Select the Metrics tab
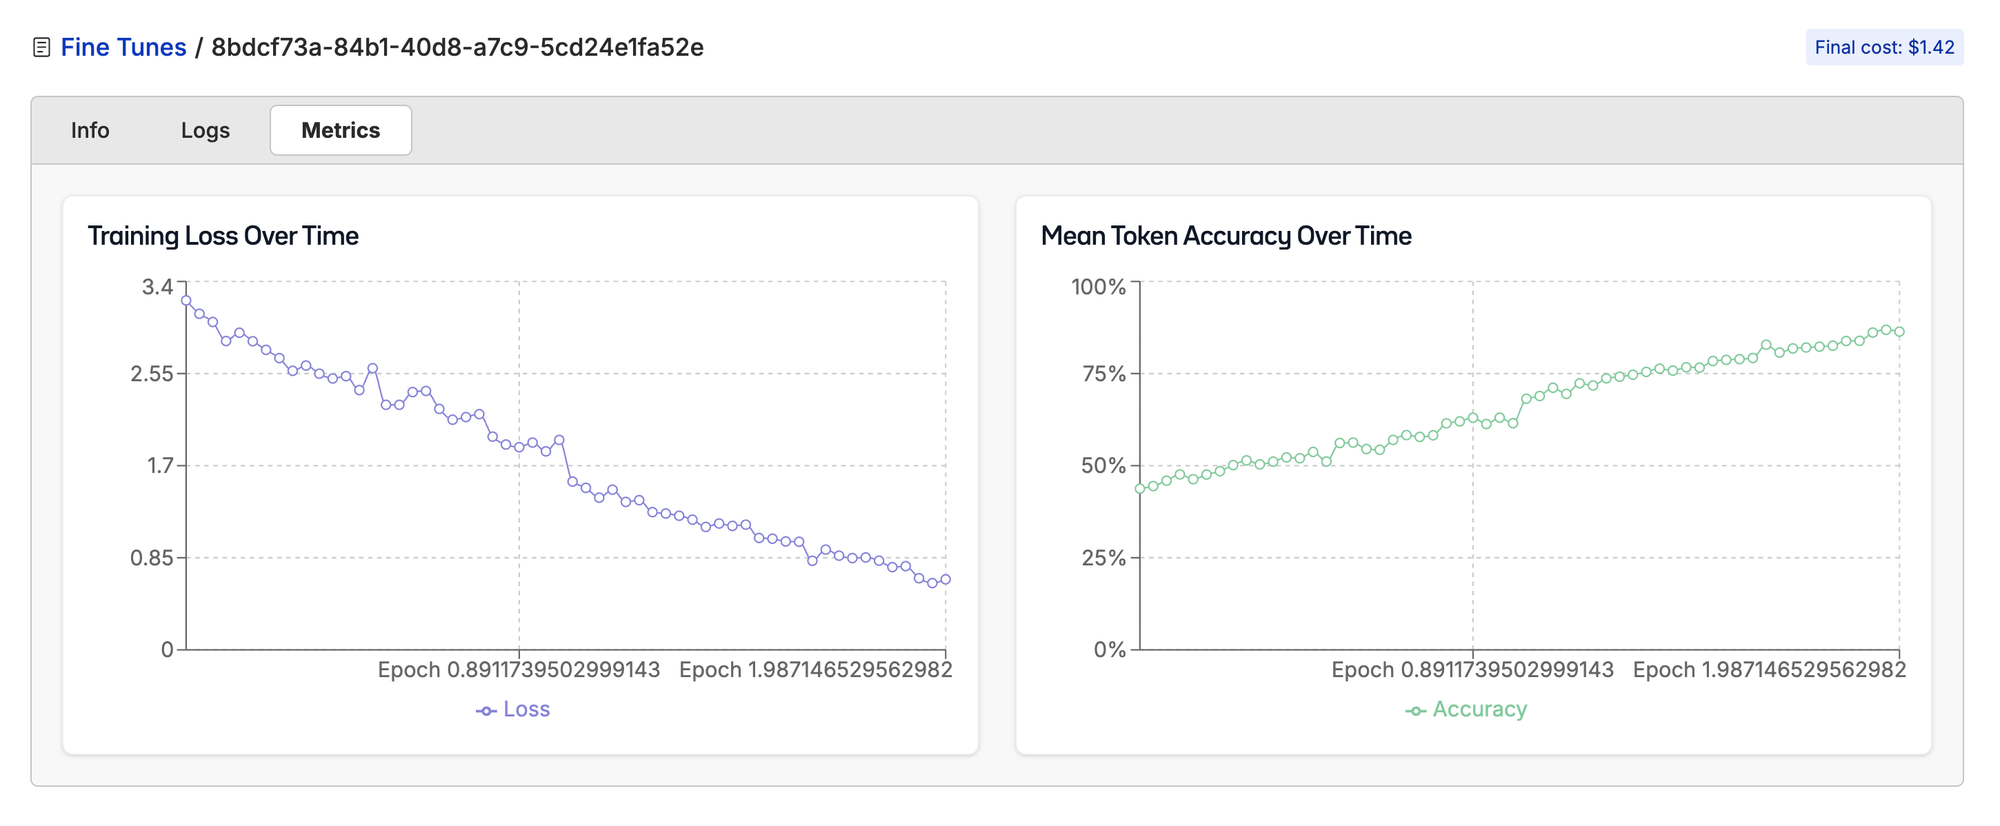 click(x=340, y=130)
